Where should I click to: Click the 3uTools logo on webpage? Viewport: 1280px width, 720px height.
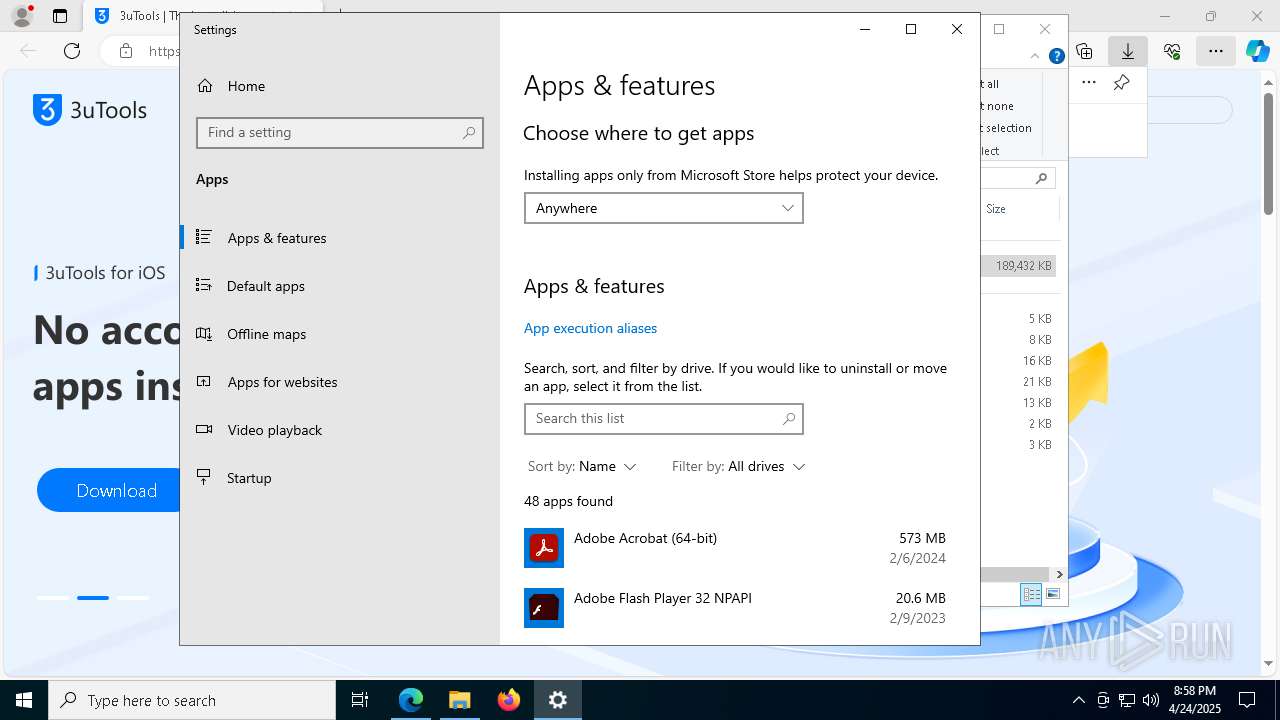click(x=90, y=110)
